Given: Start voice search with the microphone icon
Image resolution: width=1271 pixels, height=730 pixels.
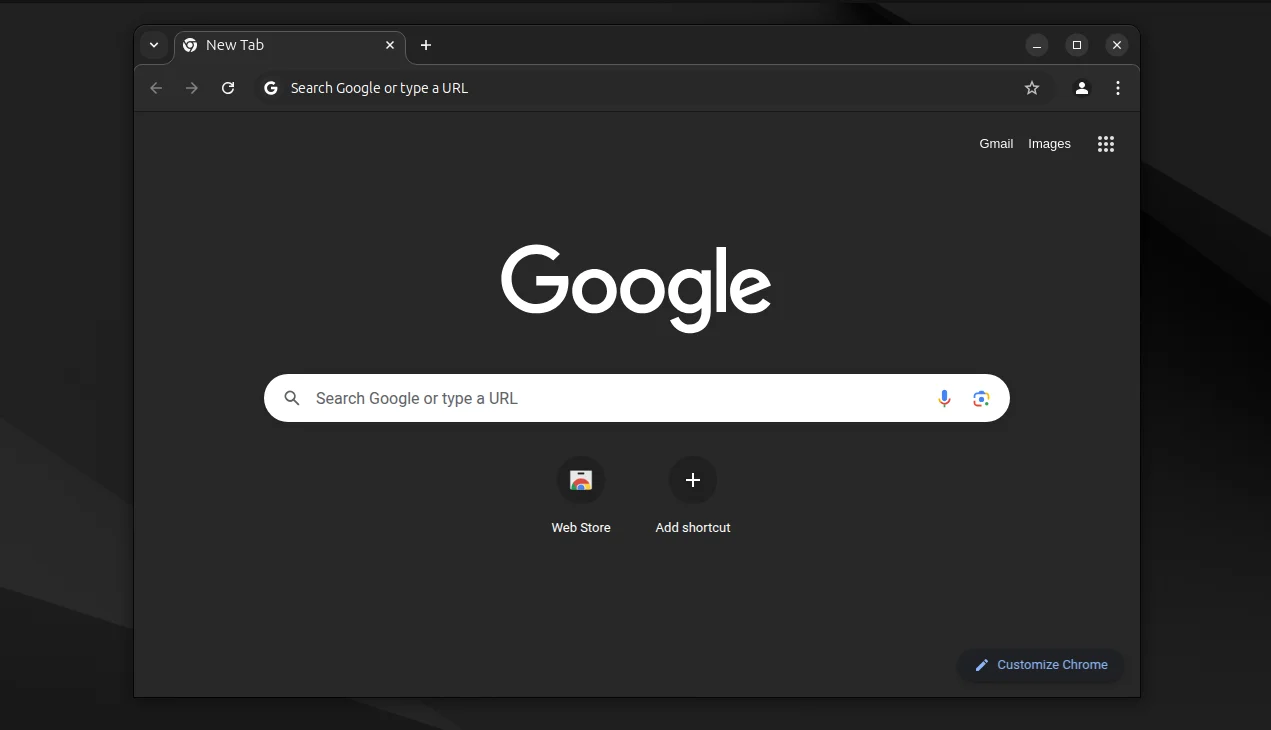Looking at the screenshot, I should point(944,398).
